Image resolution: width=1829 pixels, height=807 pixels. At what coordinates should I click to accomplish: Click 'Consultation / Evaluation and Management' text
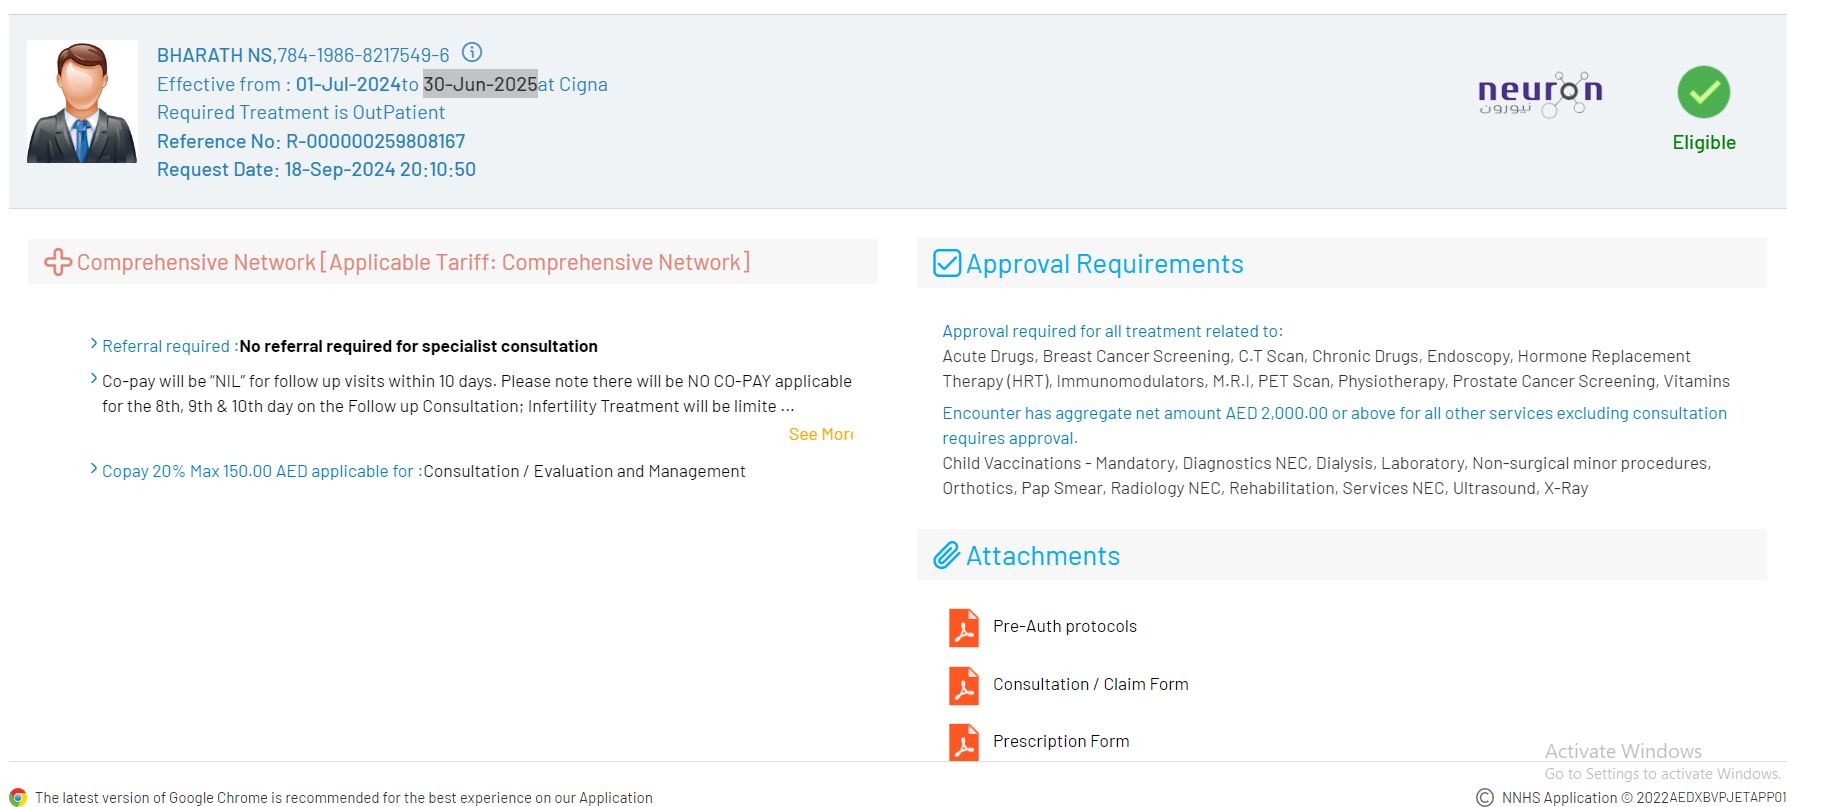(584, 471)
